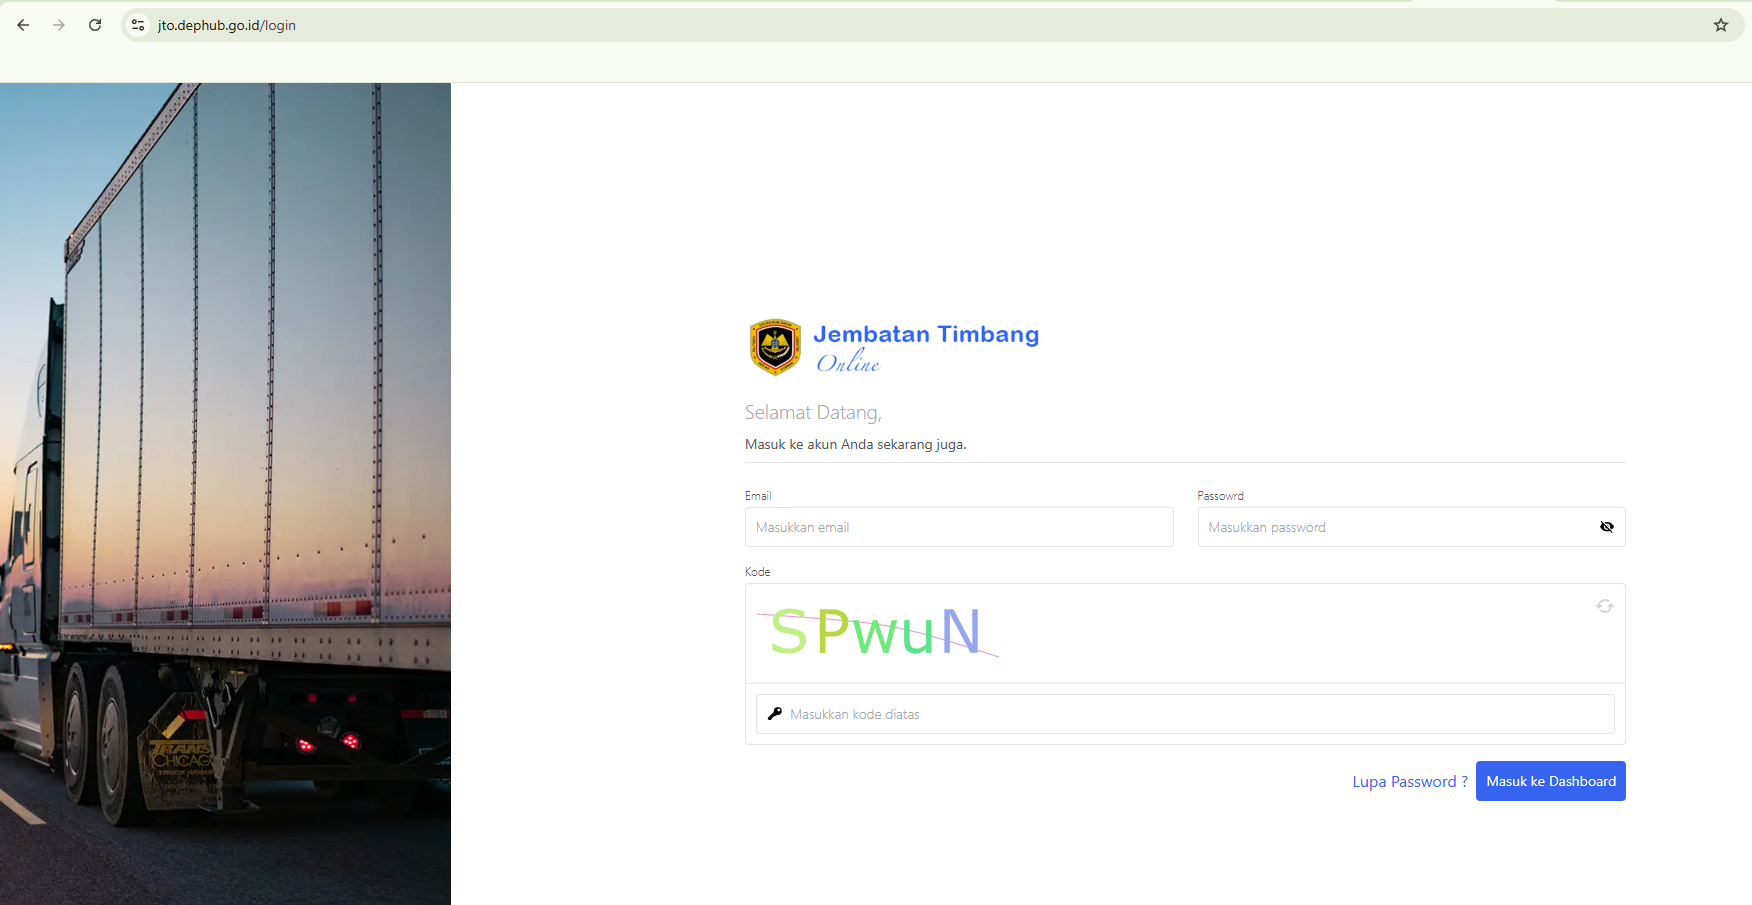Image resolution: width=1752 pixels, height=905 pixels.
Task: Focus the Masukkan email field
Action: click(959, 527)
